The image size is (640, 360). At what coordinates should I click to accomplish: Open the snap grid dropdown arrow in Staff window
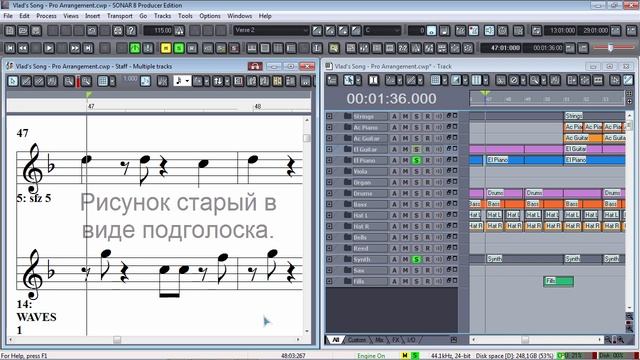(x=113, y=81)
